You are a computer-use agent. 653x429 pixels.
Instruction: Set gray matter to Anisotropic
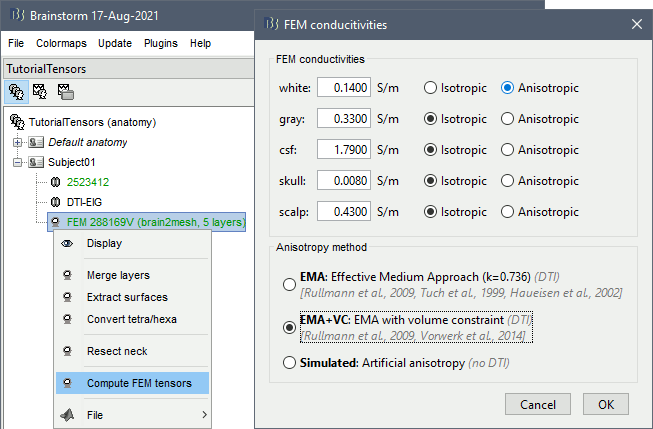pos(507,119)
